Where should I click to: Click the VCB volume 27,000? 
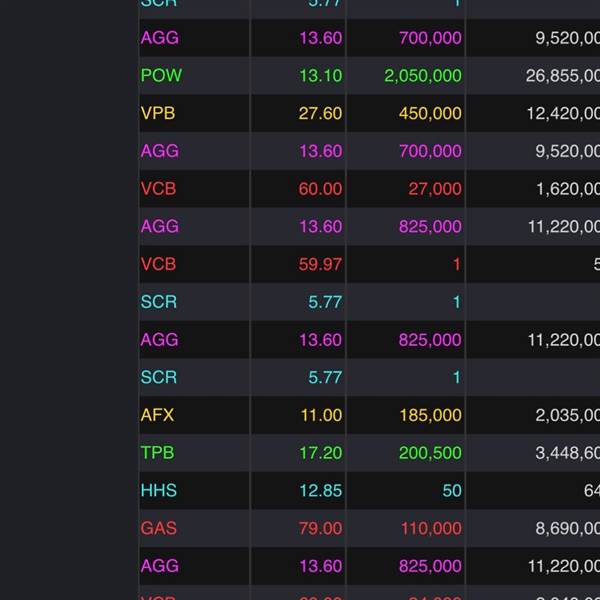click(x=435, y=188)
